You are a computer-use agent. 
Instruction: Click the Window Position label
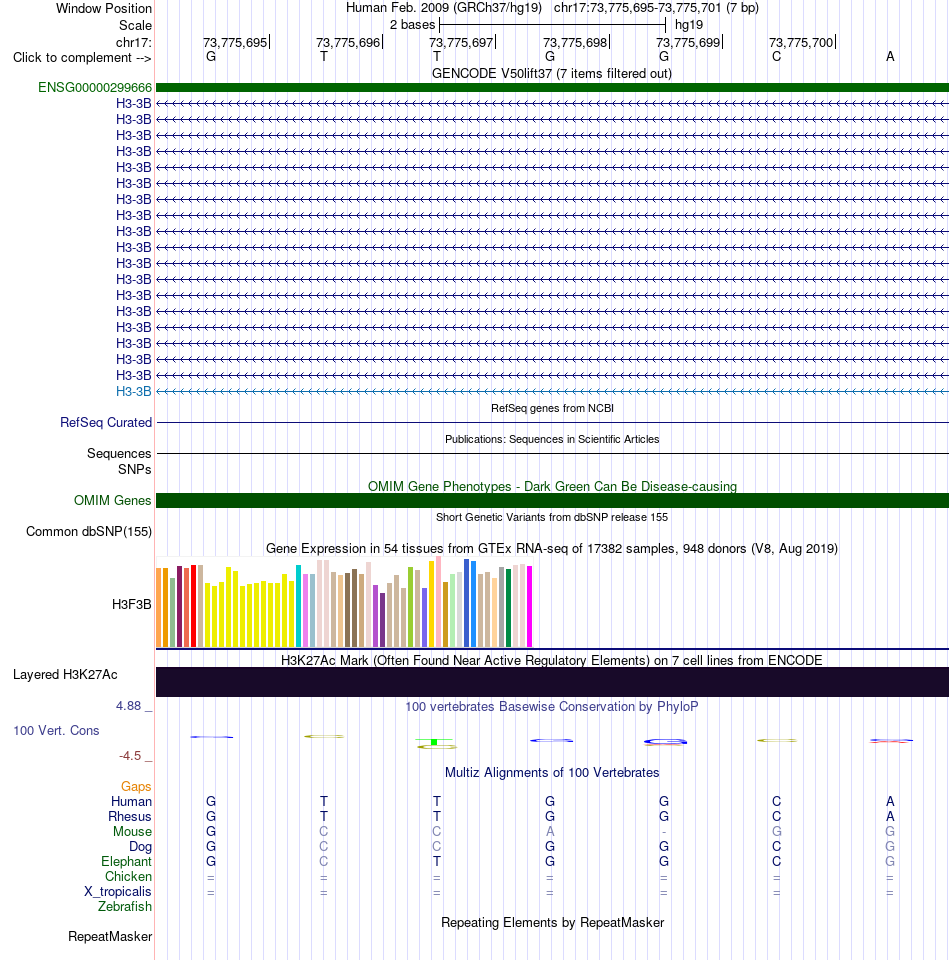click(104, 9)
